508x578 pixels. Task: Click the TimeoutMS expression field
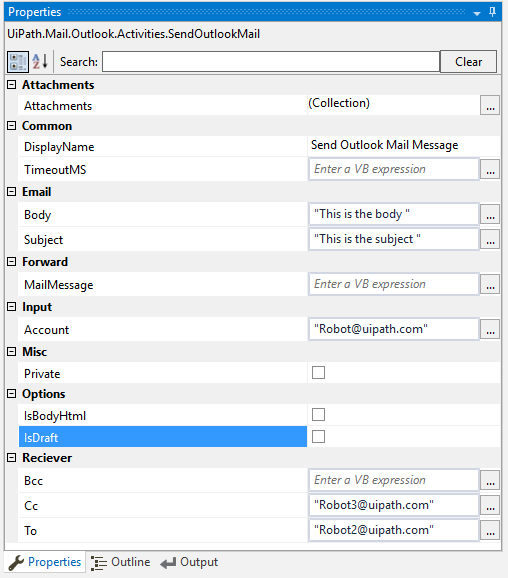pyautogui.click(x=394, y=170)
